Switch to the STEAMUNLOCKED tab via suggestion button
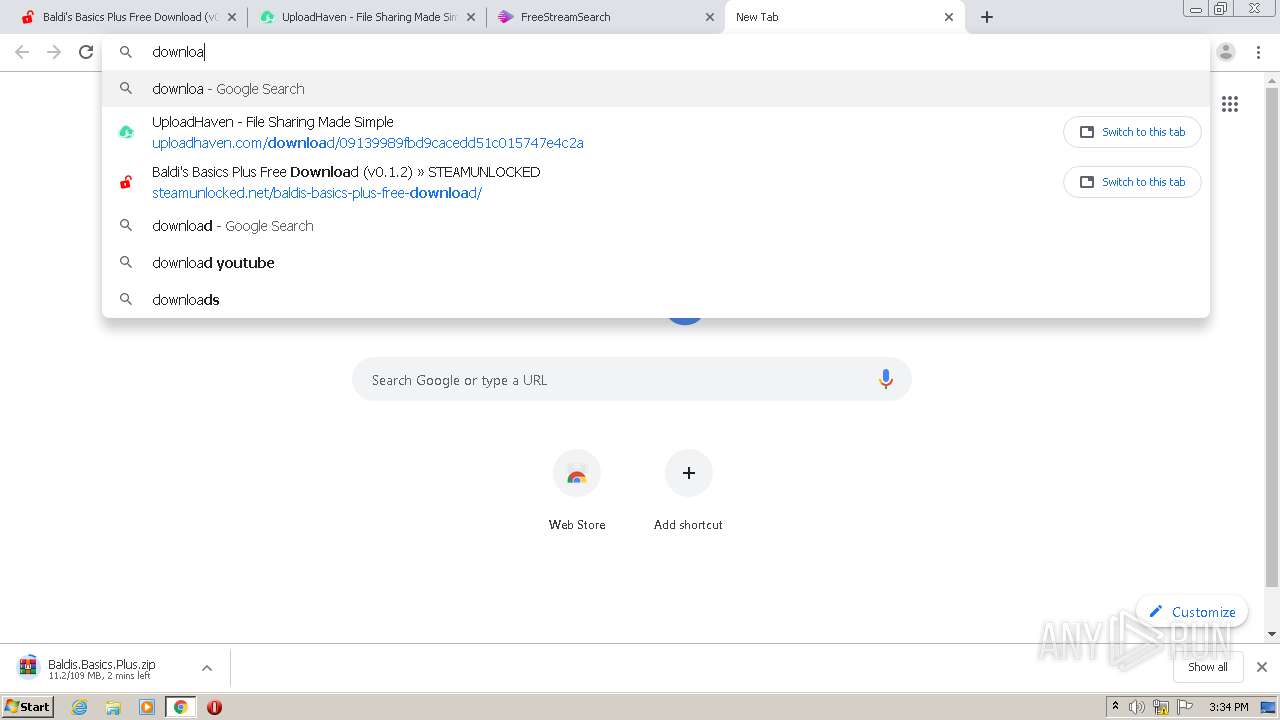1280x720 pixels. tap(1132, 182)
